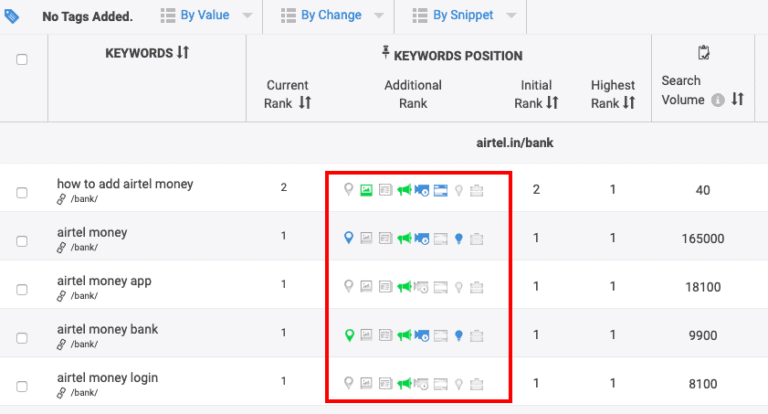Sort by Current Rank column
Screen dimensions: 768x414
tap(305, 102)
